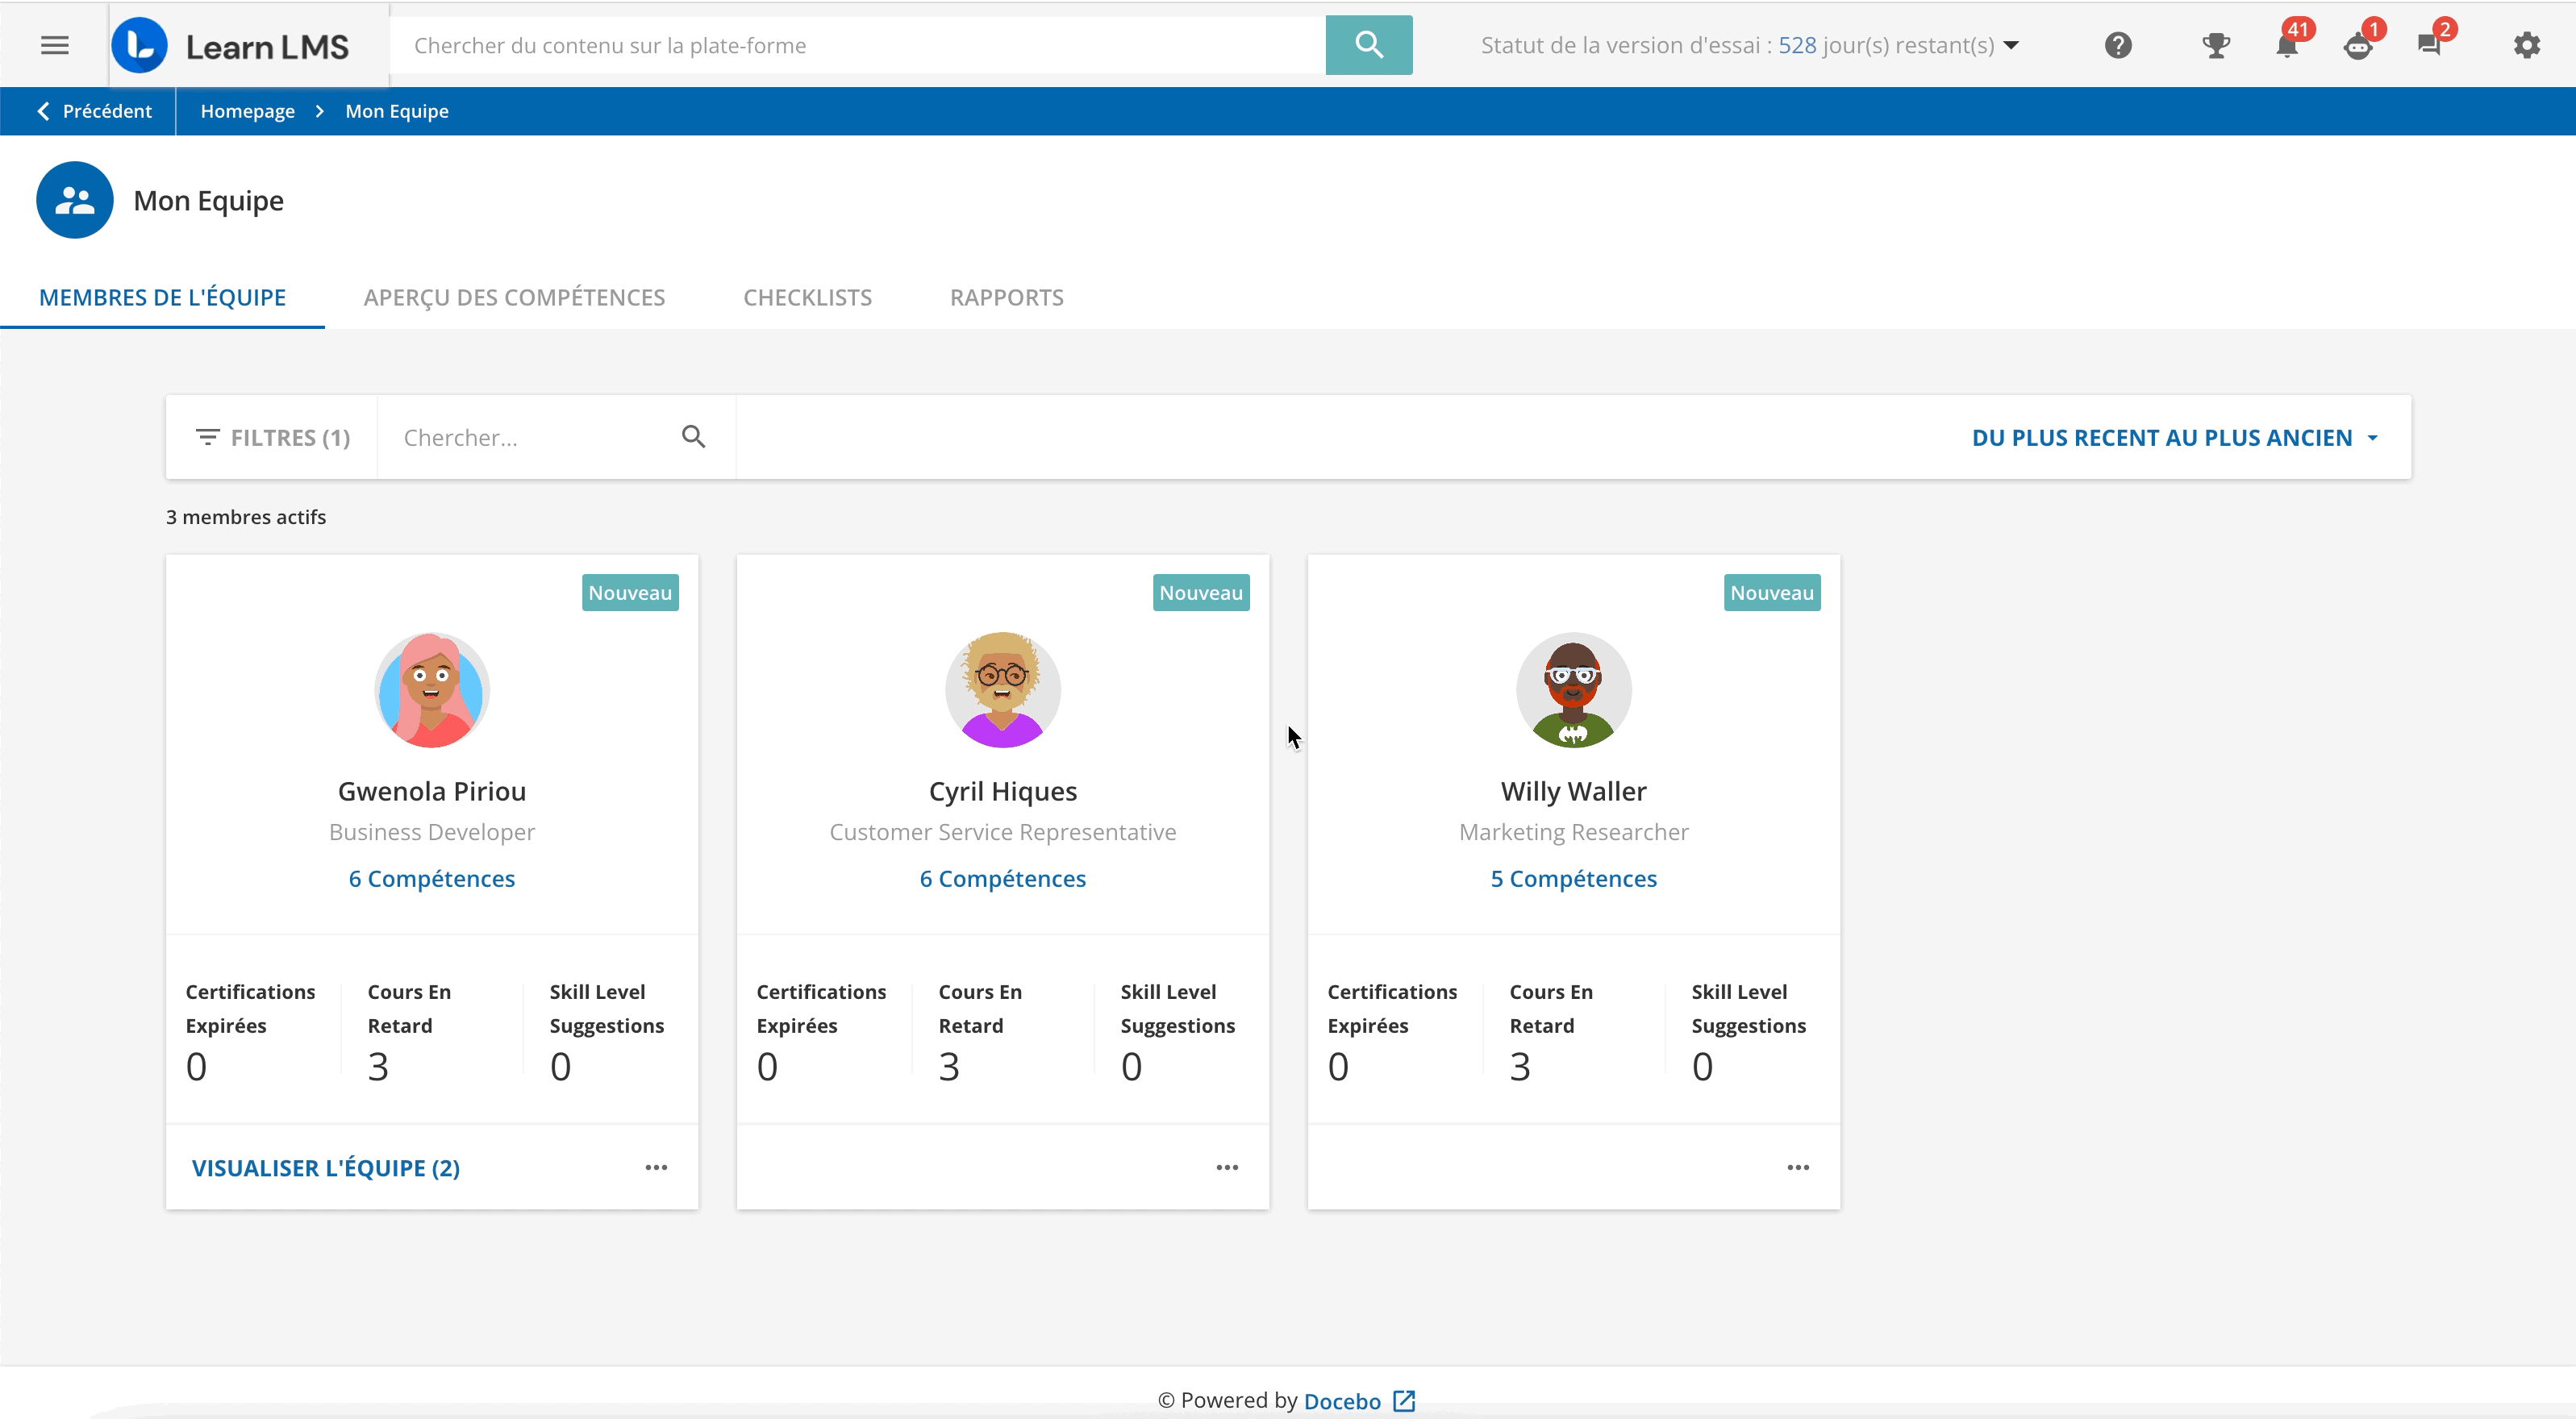Screen dimensions: 2576x1419
Task: Go to Homepage via breadcrumb
Action: [246, 110]
